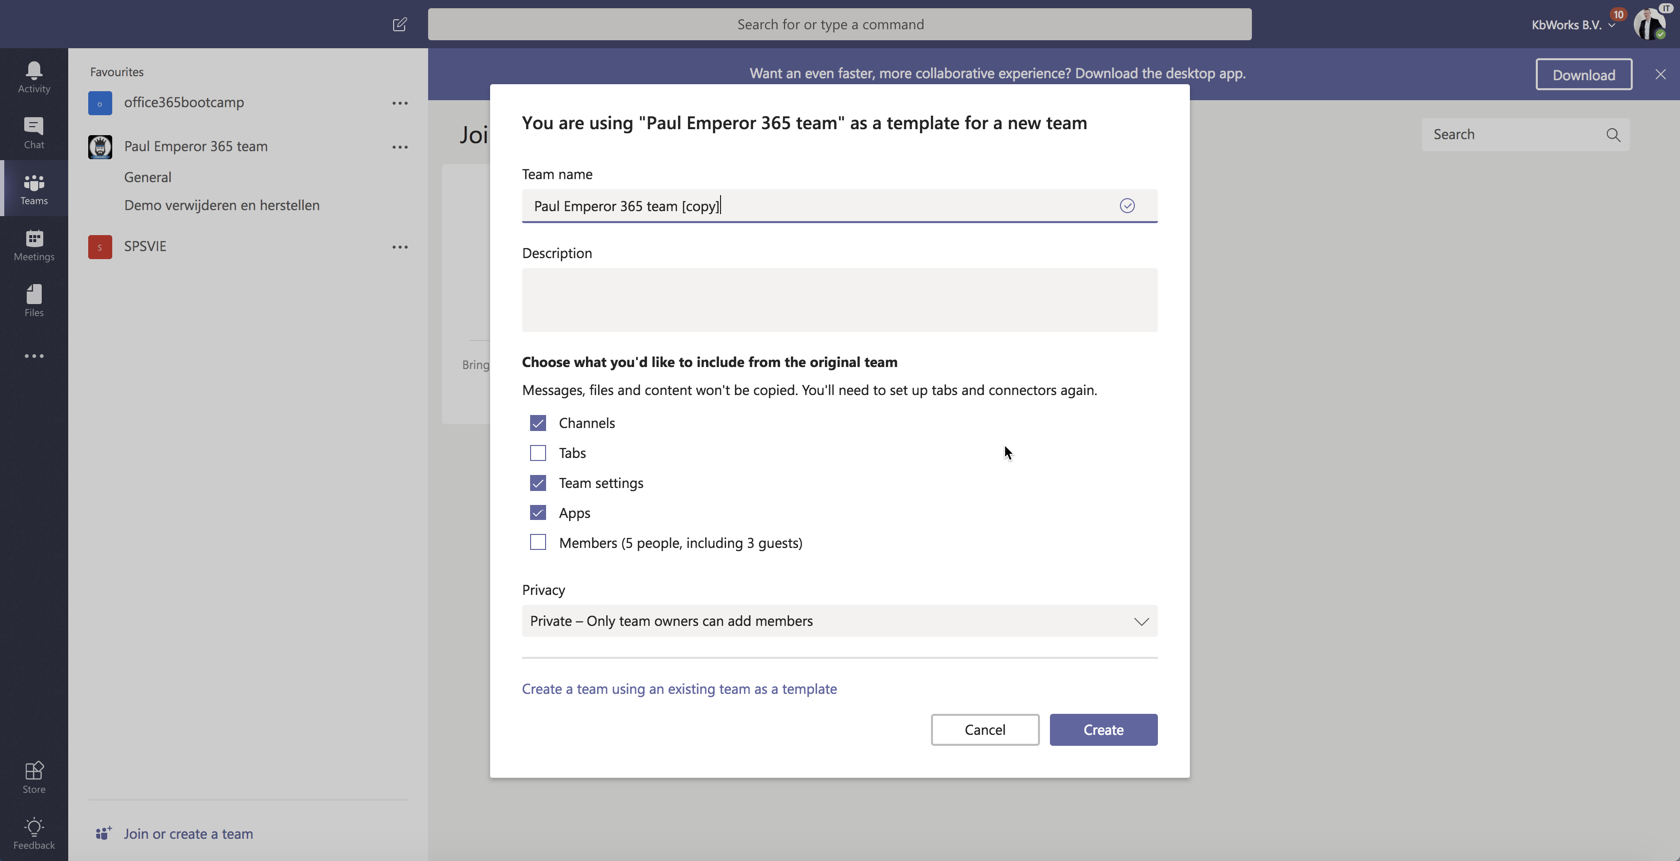
Task: Select the Paul Emperor 365 team
Action: [196, 146]
